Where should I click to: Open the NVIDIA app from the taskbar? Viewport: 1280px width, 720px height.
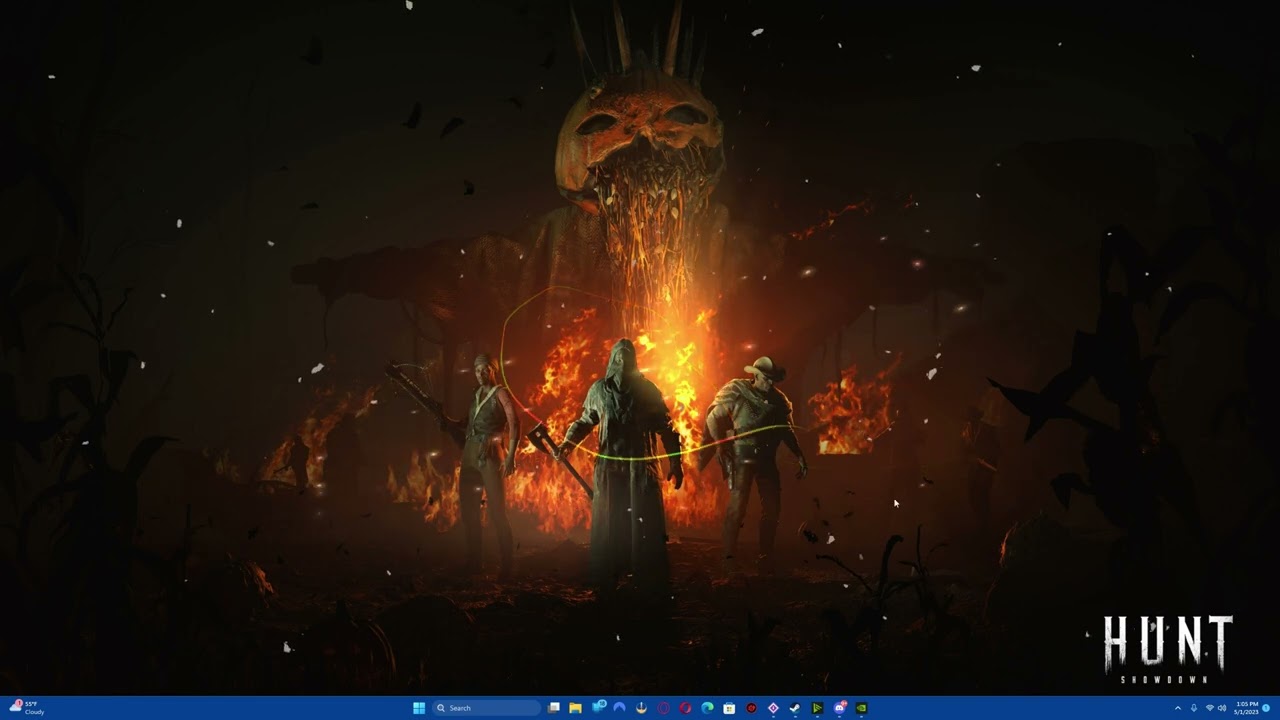[x=861, y=708]
